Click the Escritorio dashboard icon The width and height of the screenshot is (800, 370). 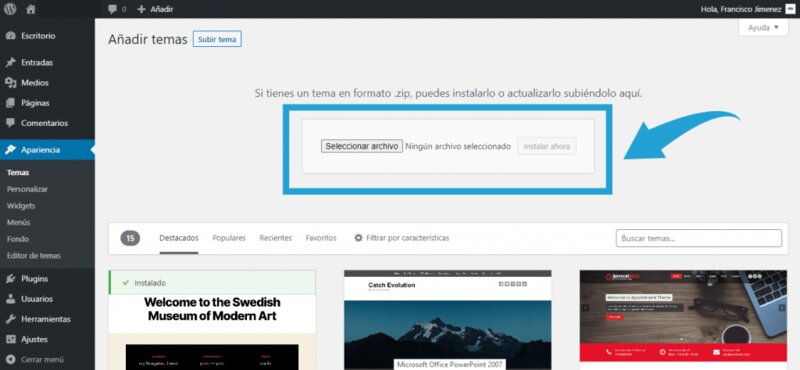[x=10, y=36]
